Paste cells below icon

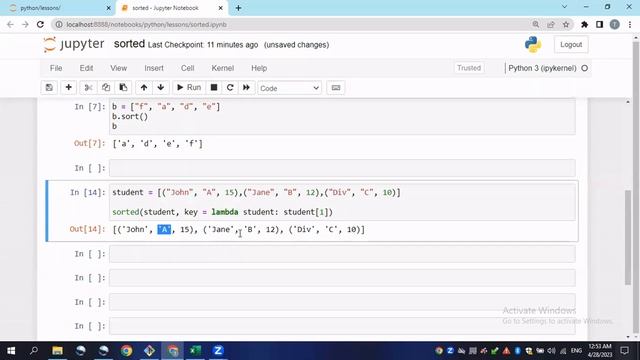pos(123,88)
